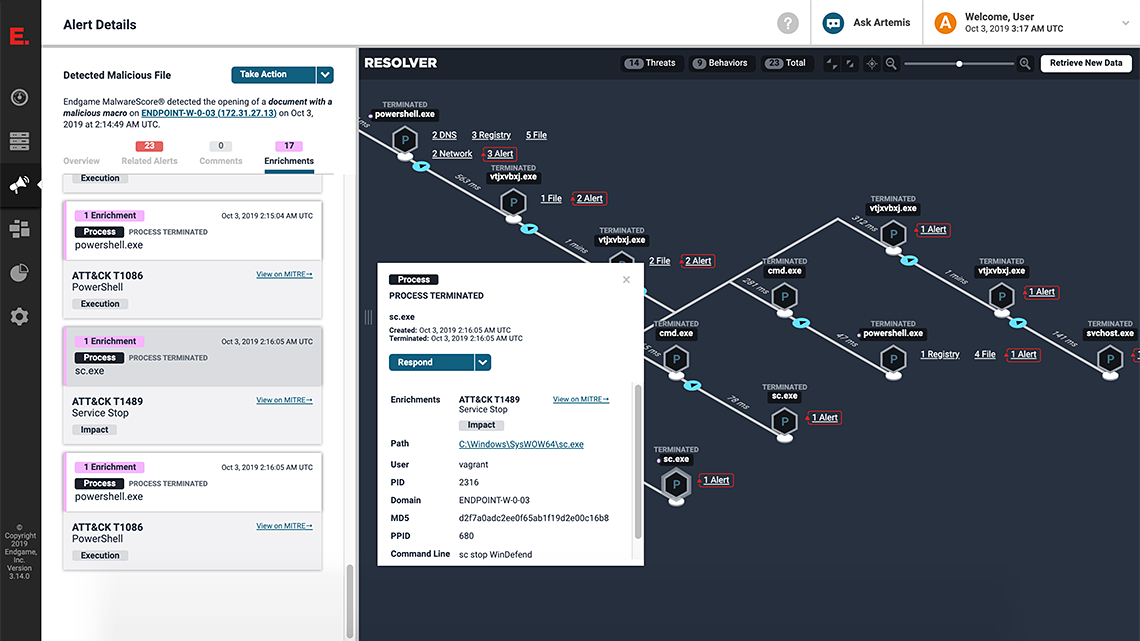The width and height of the screenshot is (1140, 641).
Task: Click Retrieve New Data button
Action: (1086, 63)
